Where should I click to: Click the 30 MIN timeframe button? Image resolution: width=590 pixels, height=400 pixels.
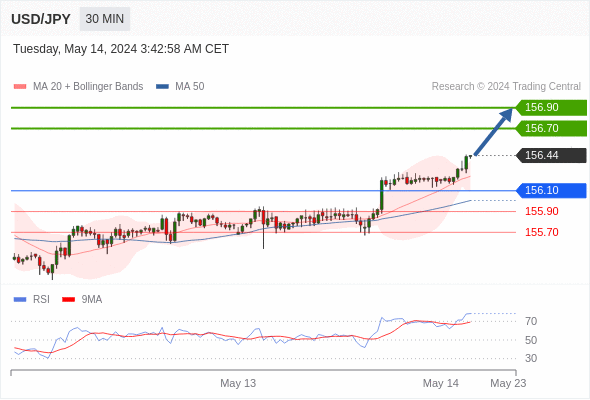coord(105,19)
